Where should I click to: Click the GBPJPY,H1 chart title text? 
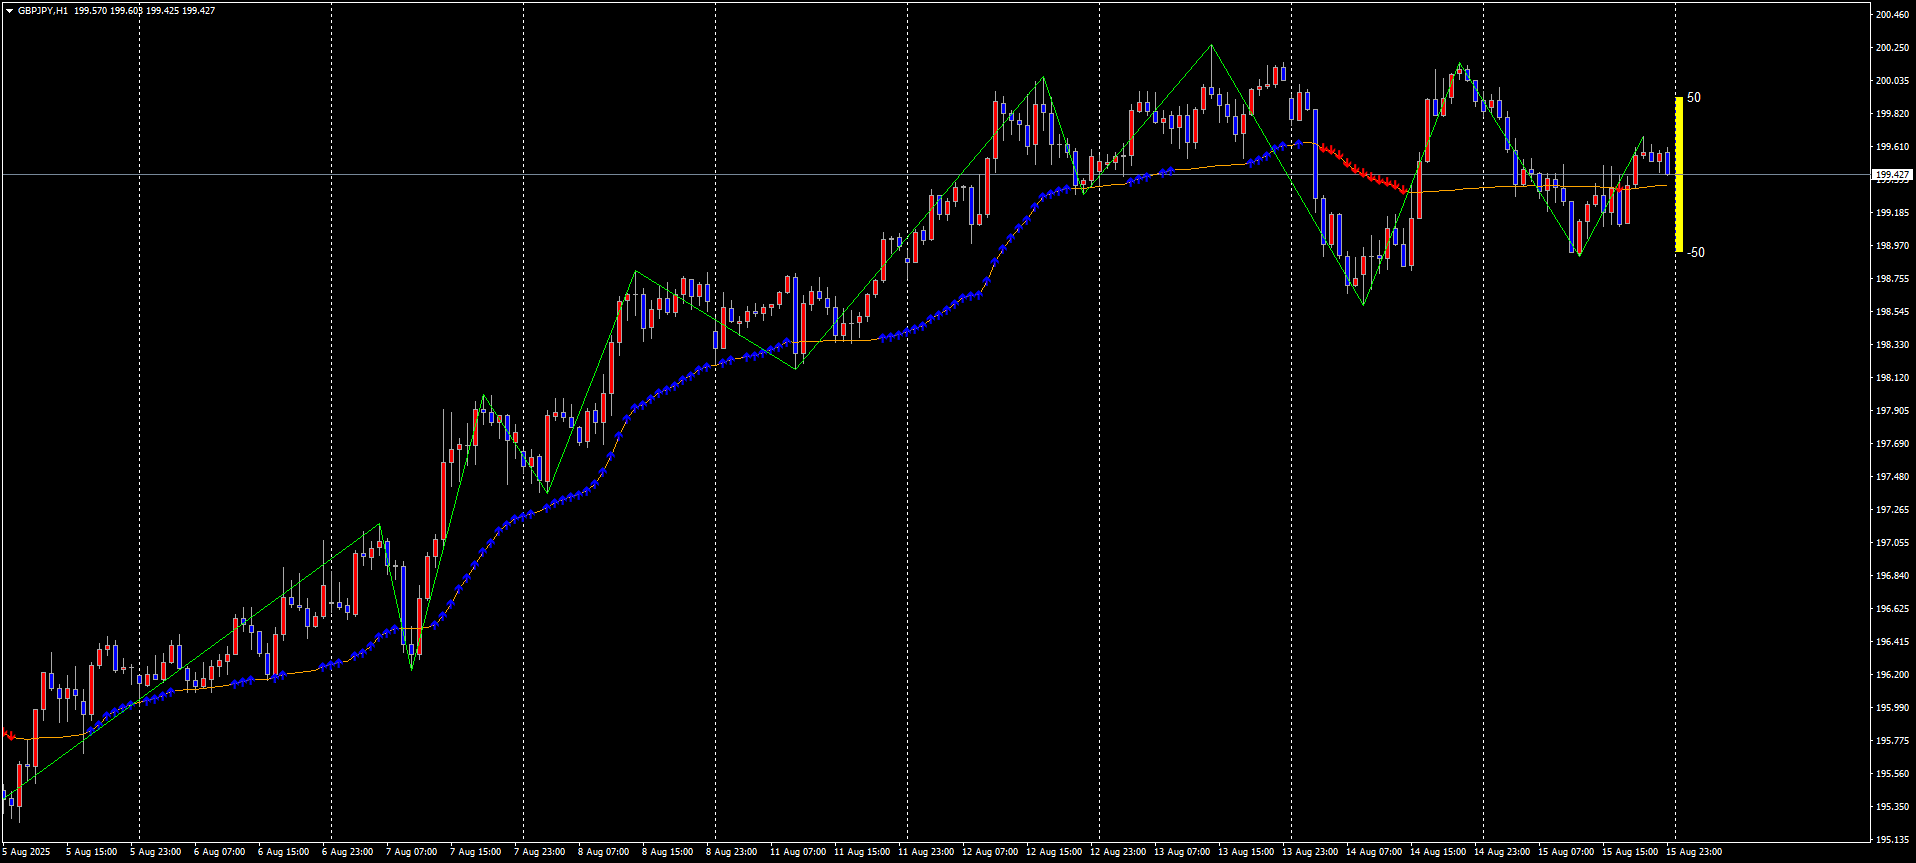[x=43, y=11]
